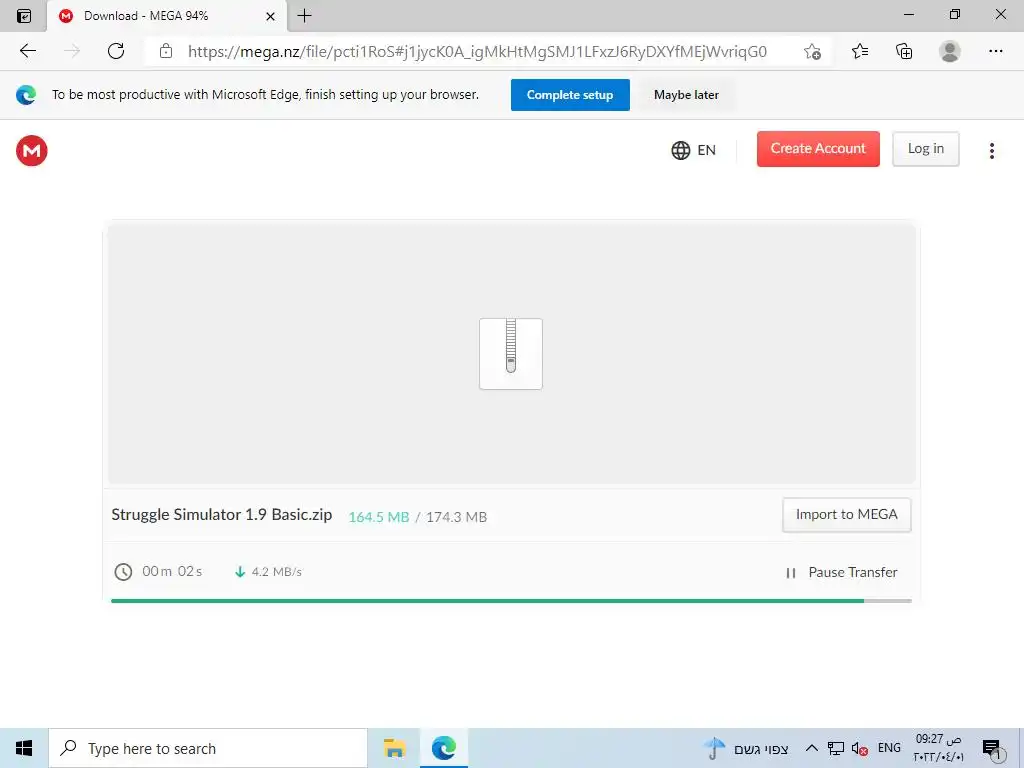
Task: Click the 164.5 MB downloaded value
Action: 379,517
